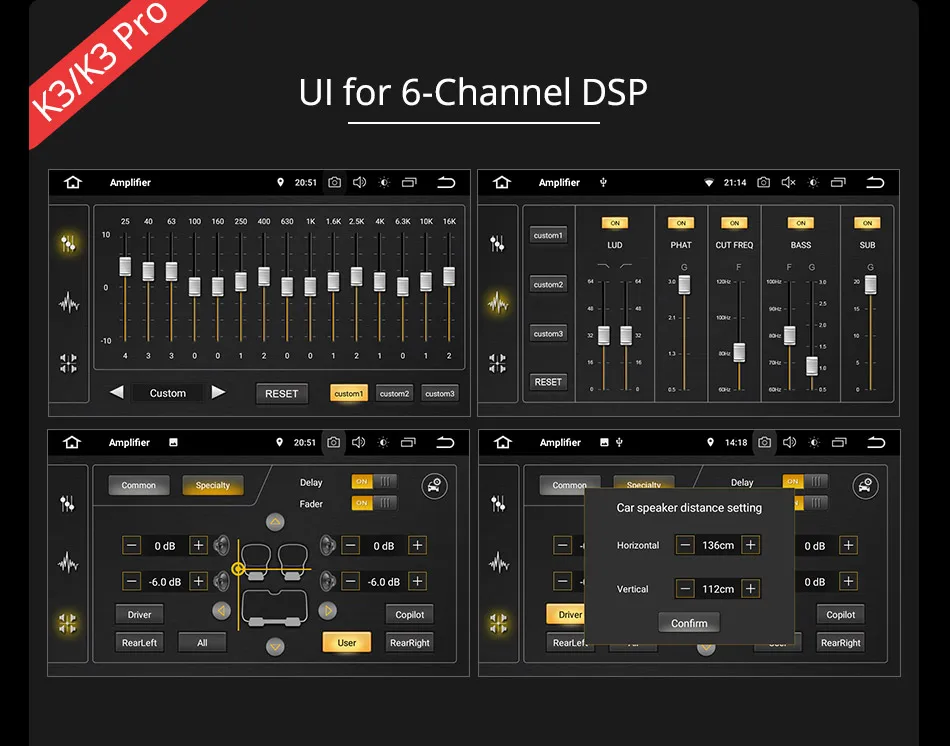Open equalizer sidebar icon in LUD screen
This screenshot has width=950, height=746.
pyautogui.click(x=497, y=244)
